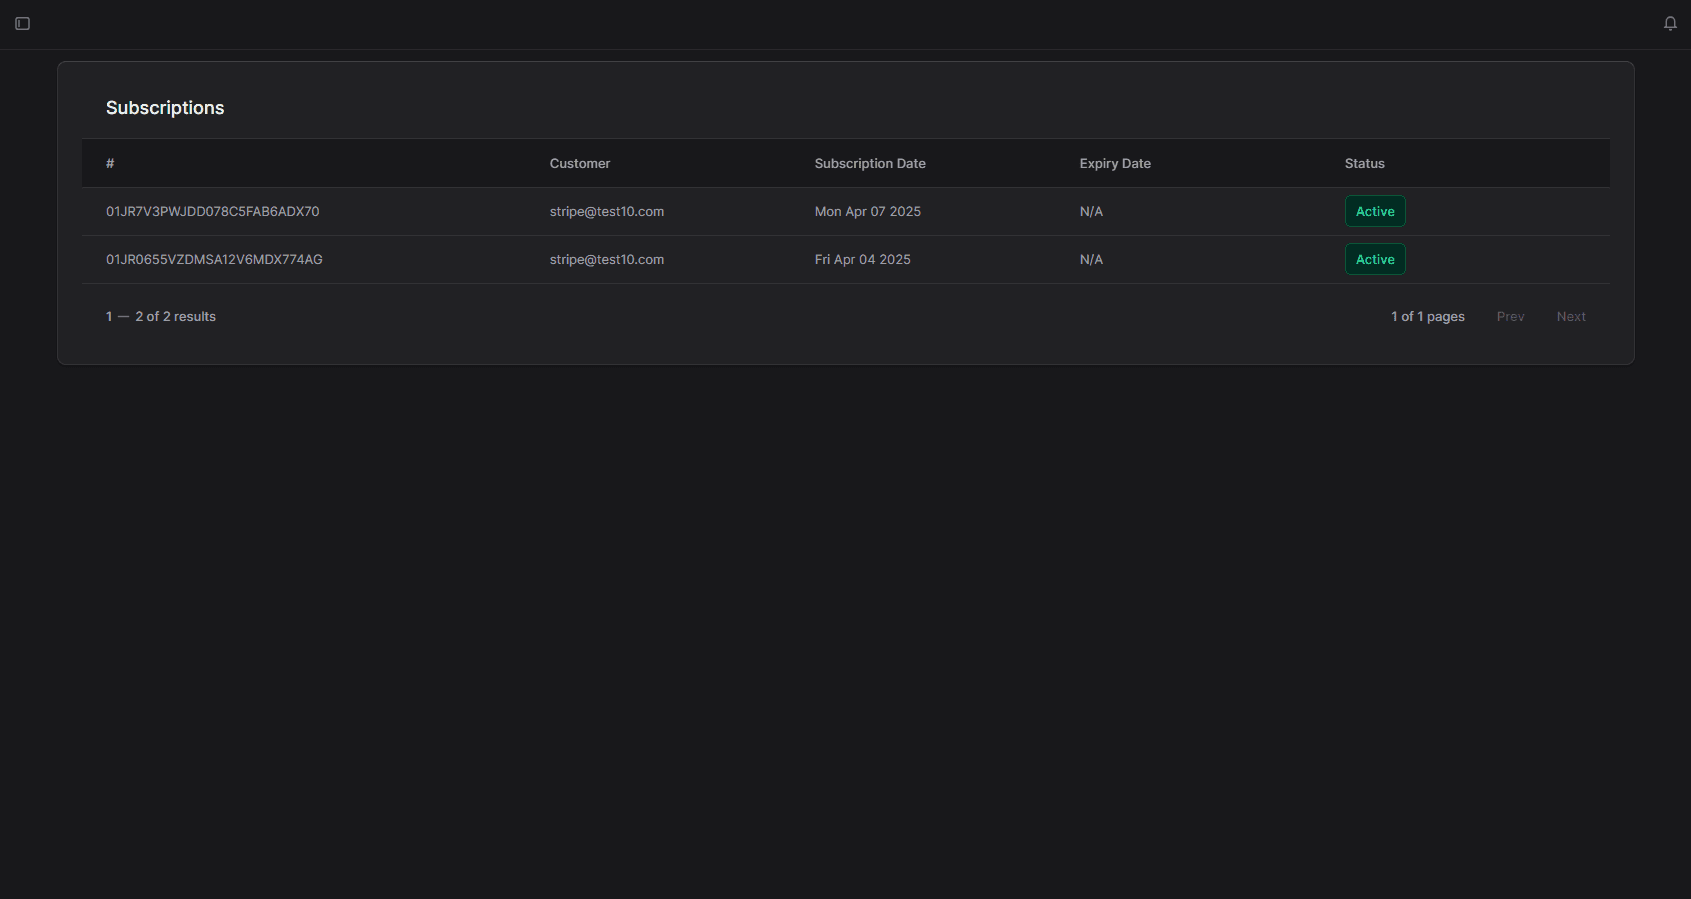1691x899 pixels.
Task: Click the Expiry Date column header
Action: tap(1114, 164)
